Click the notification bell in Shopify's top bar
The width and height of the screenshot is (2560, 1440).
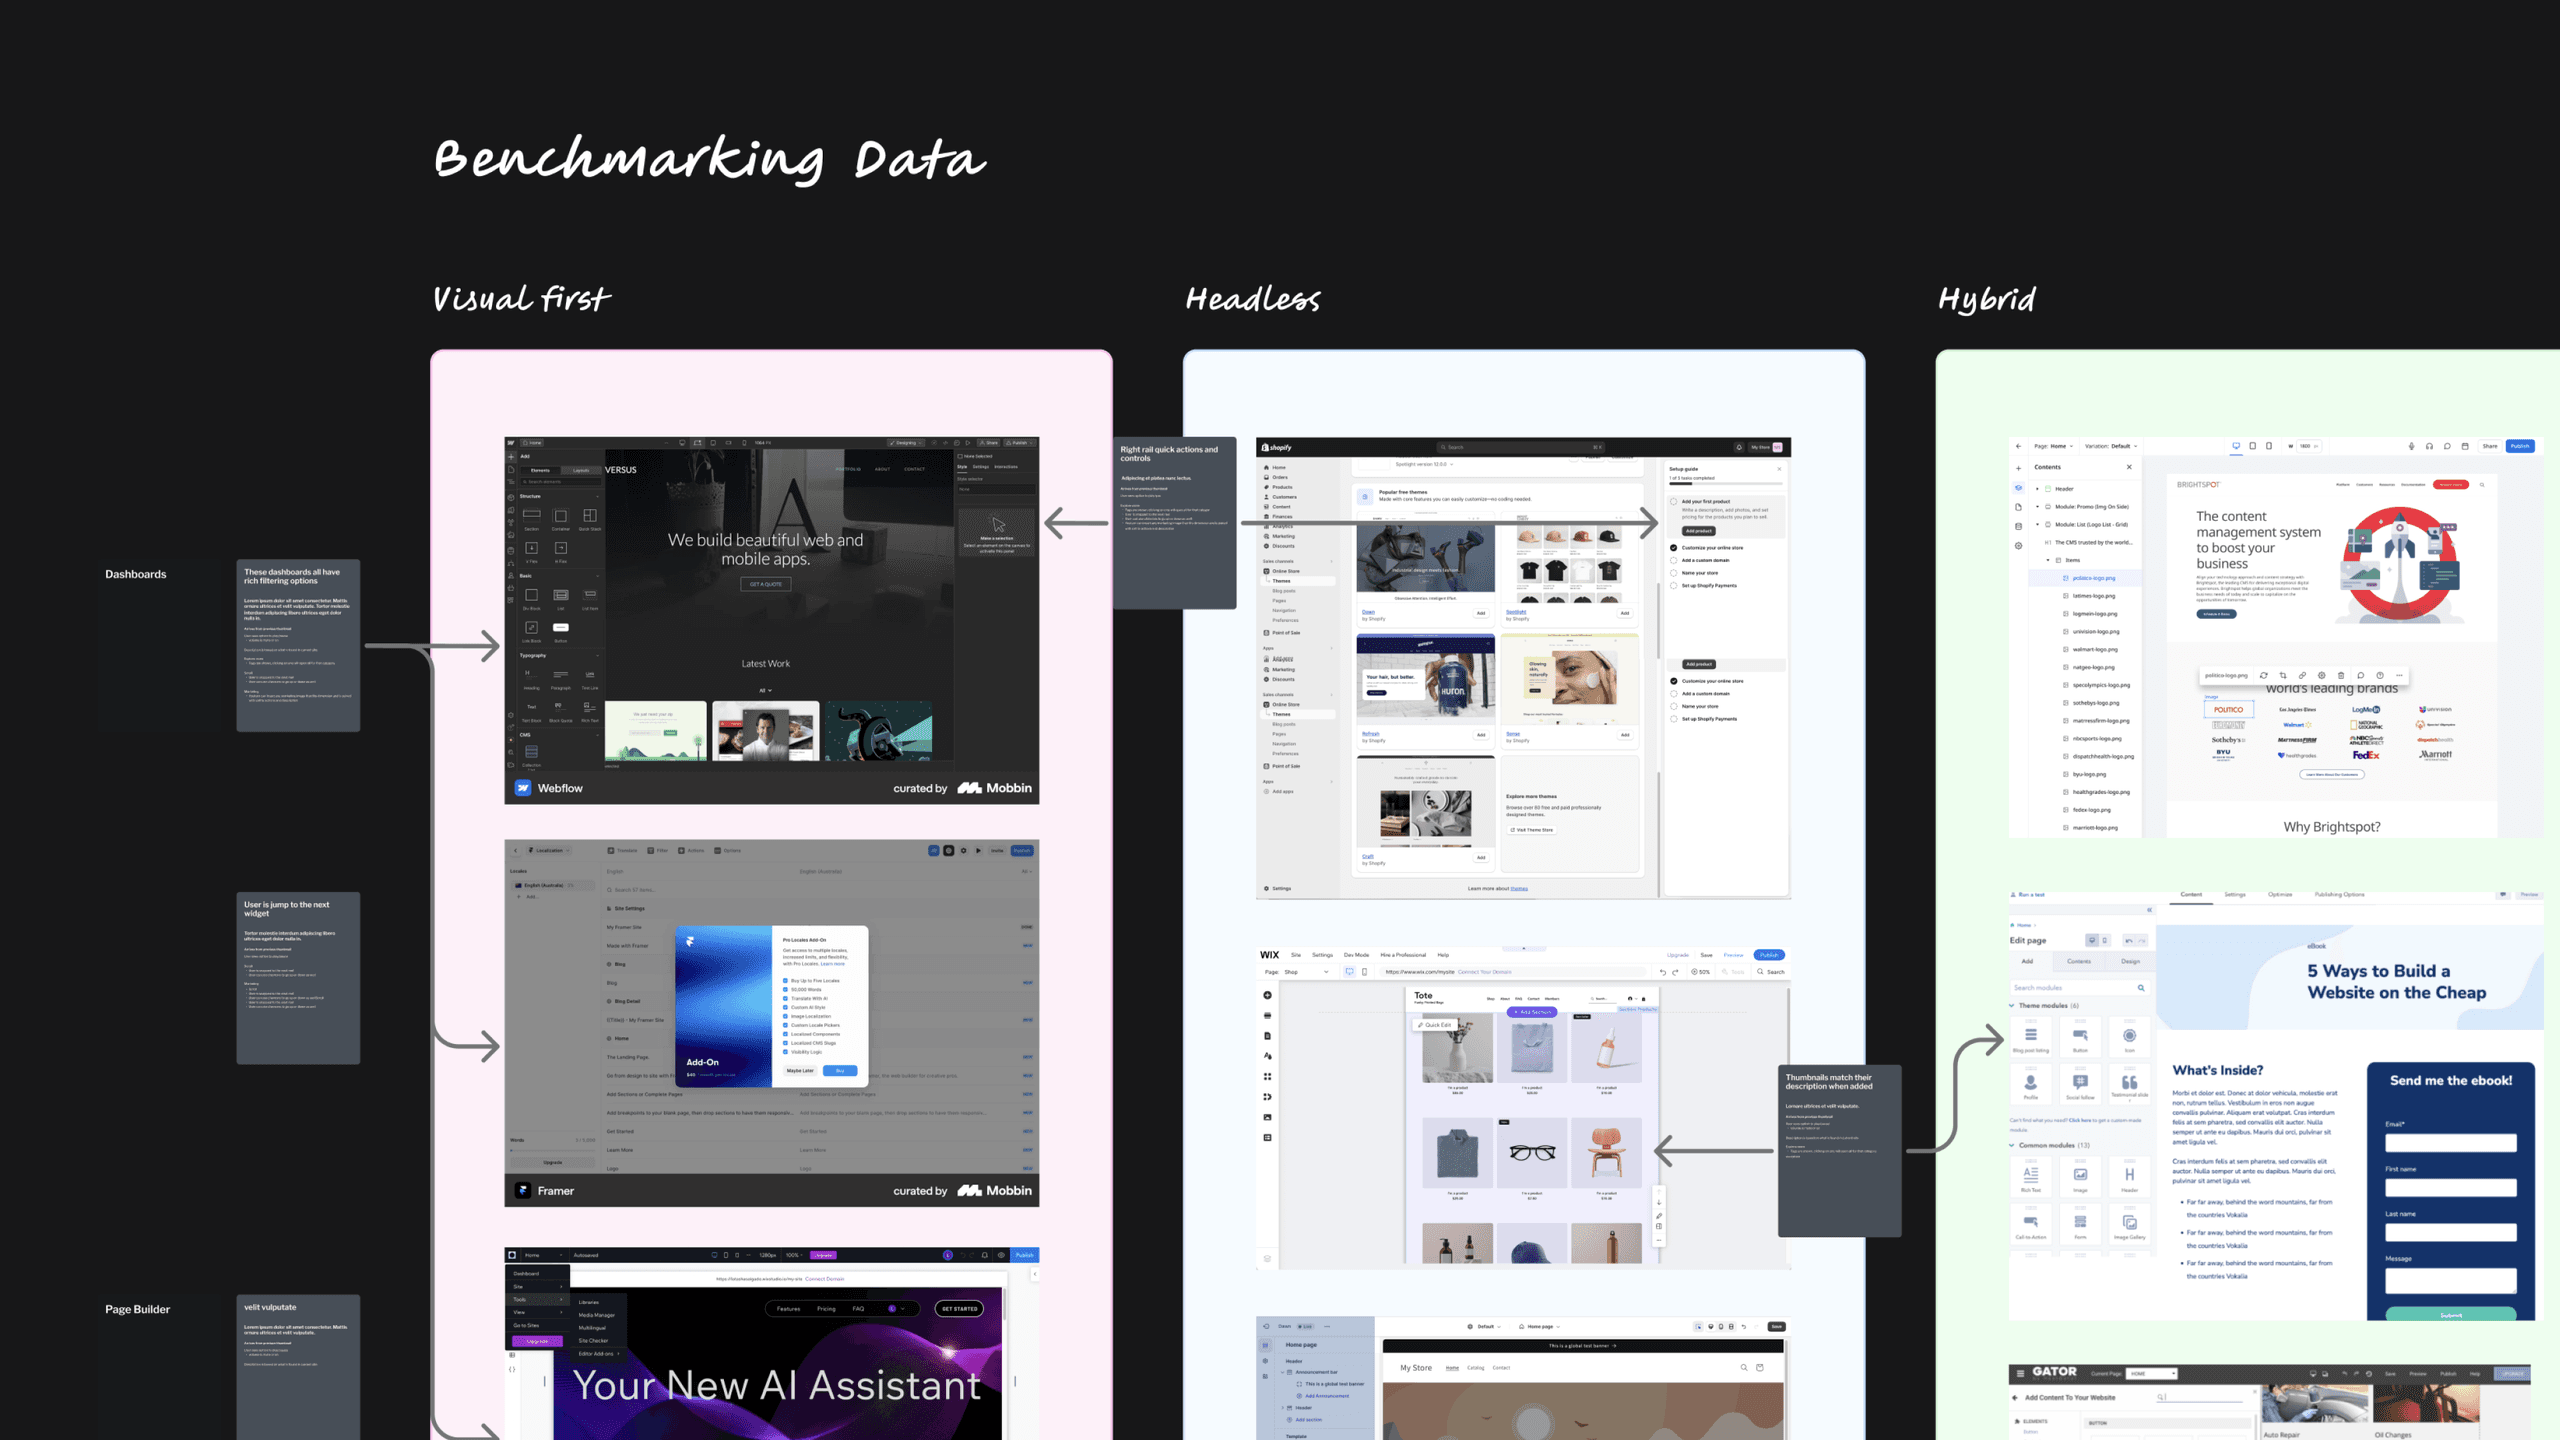coord(1739,448)
